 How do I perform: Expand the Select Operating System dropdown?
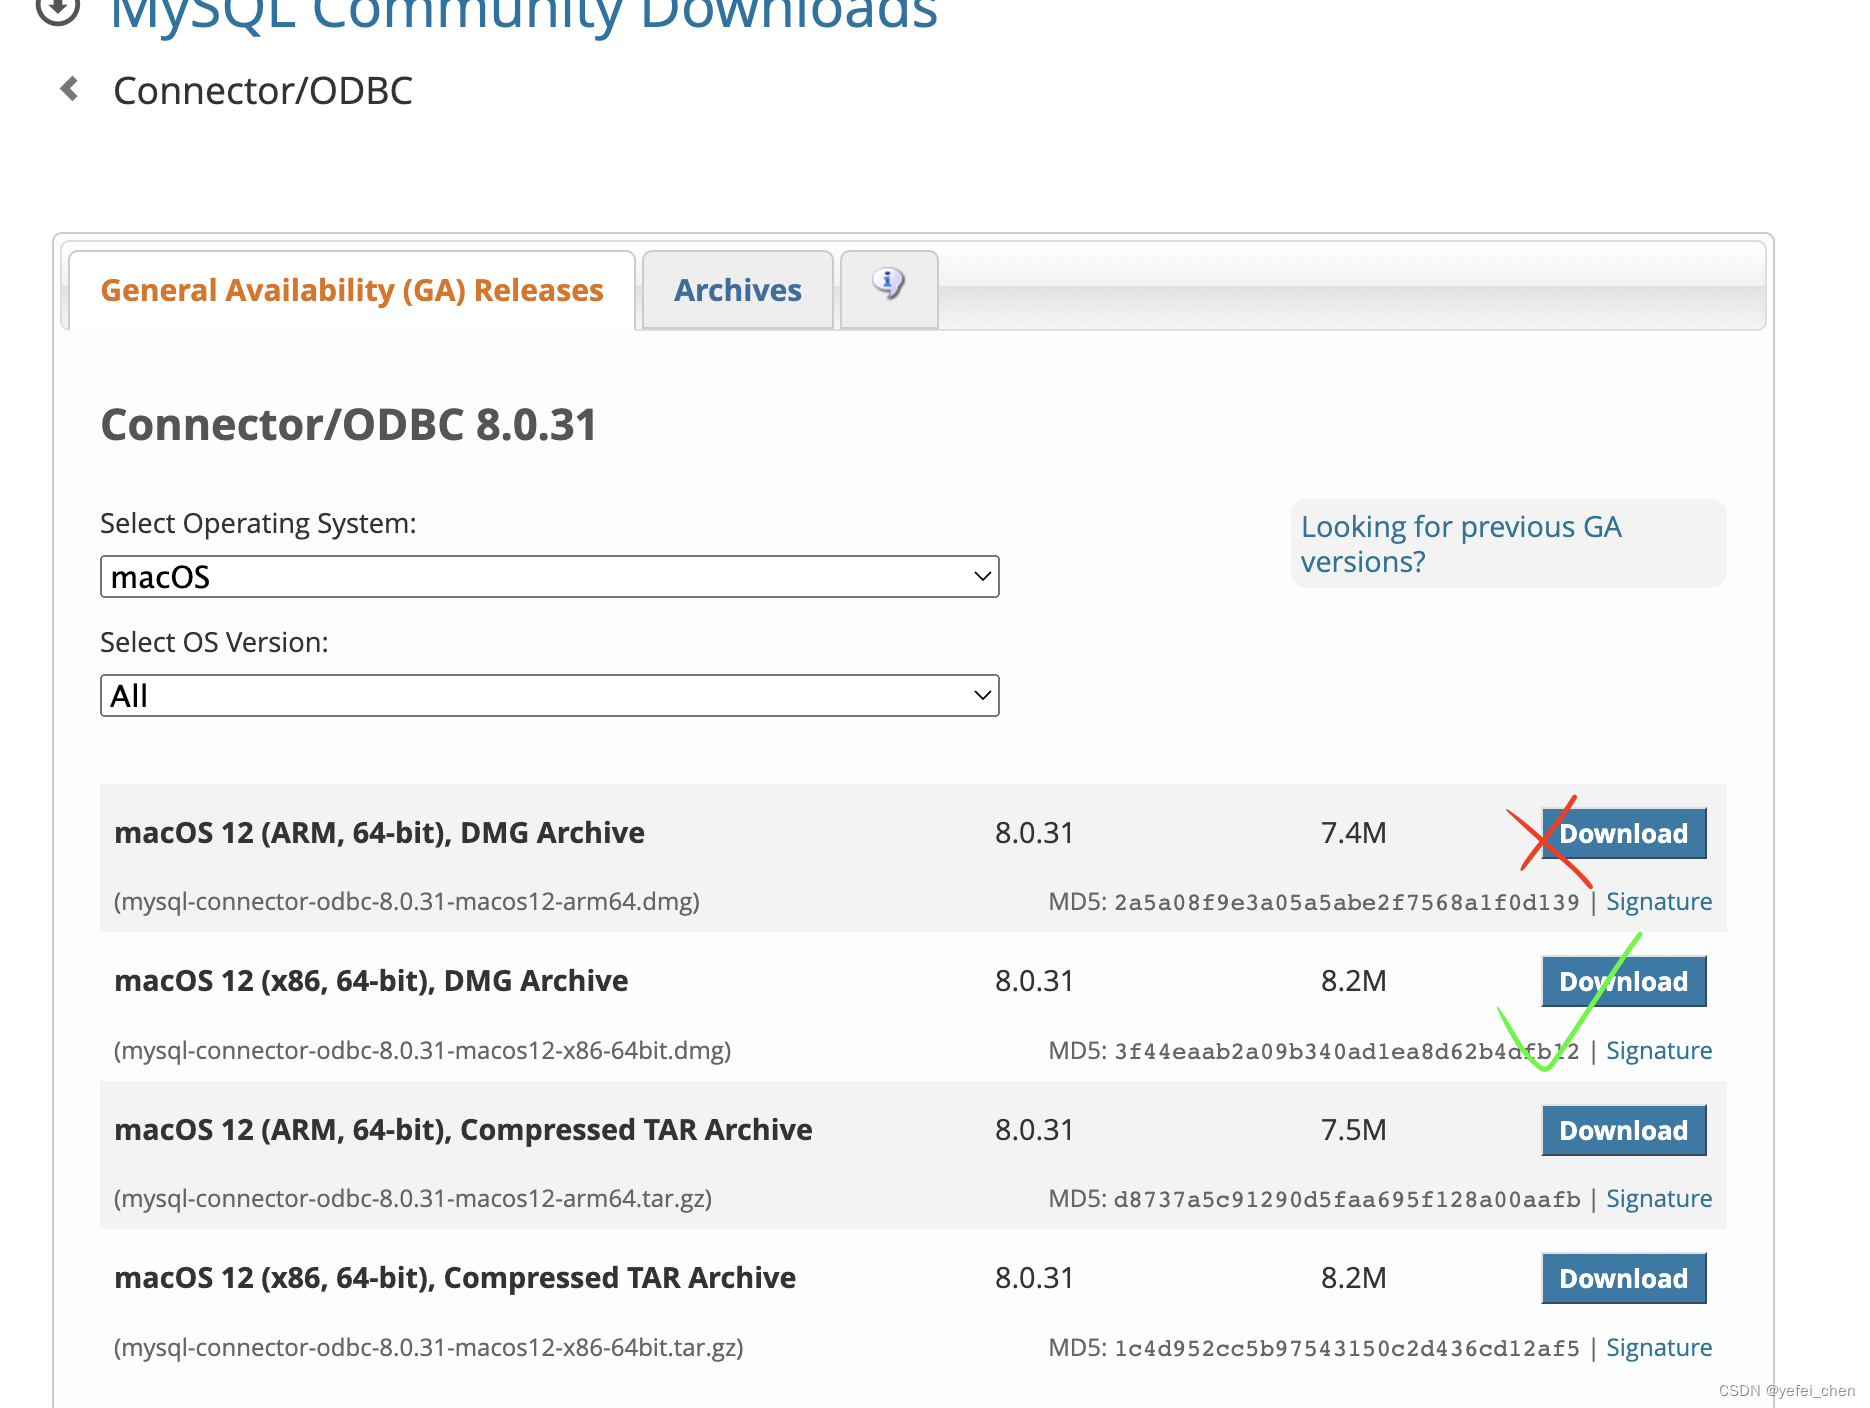pos(550,577)
